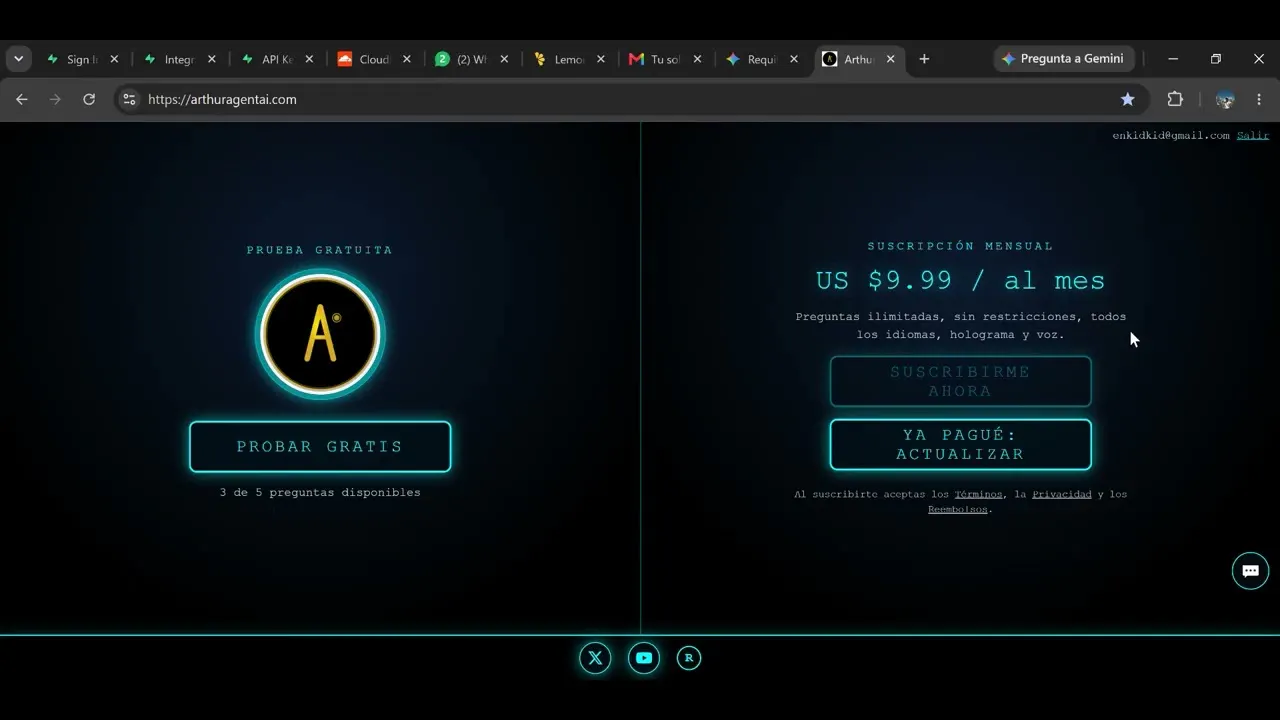The width and height of the screenshot is (1280, 720).
Task: Click the golden Arthur logo emblem
Action: pos(320,334)
